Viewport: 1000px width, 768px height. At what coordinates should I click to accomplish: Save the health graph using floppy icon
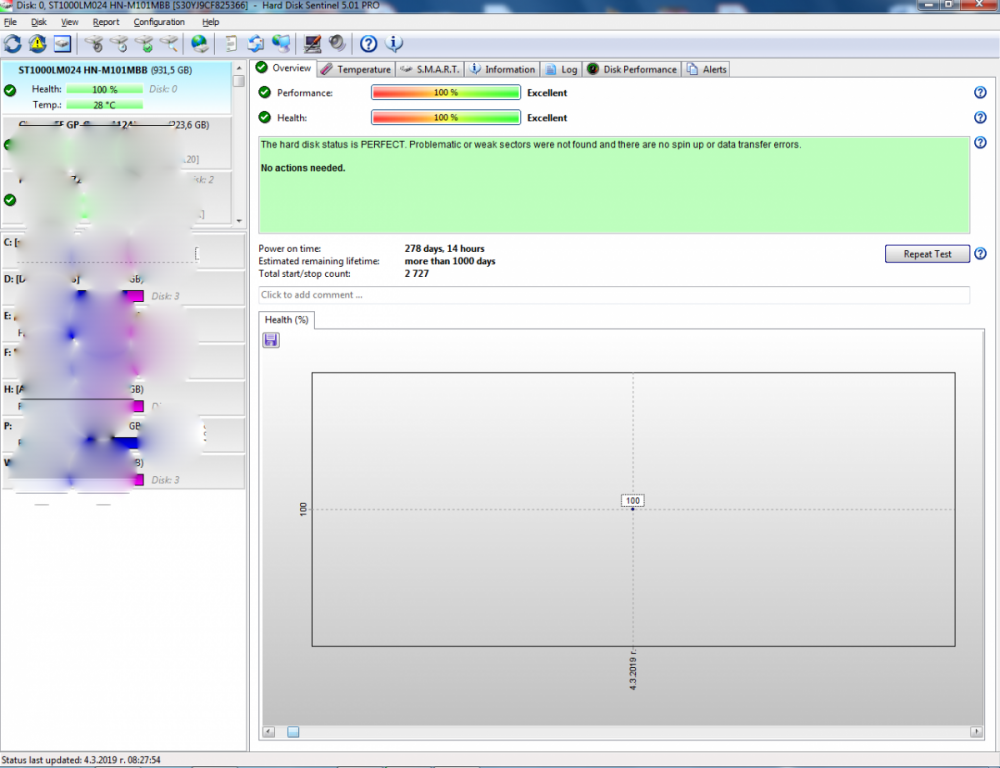271,340
